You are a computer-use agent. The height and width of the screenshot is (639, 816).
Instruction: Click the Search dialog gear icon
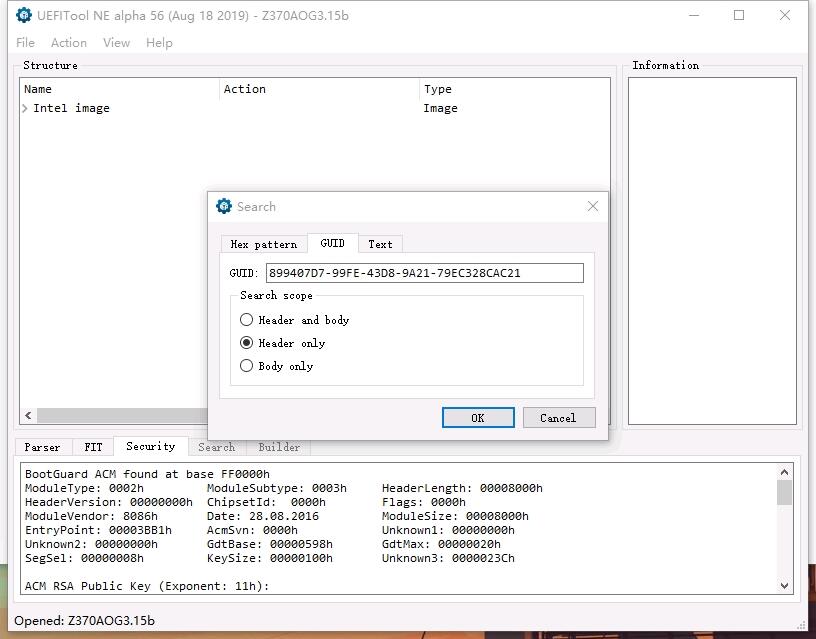pos(224,206)
